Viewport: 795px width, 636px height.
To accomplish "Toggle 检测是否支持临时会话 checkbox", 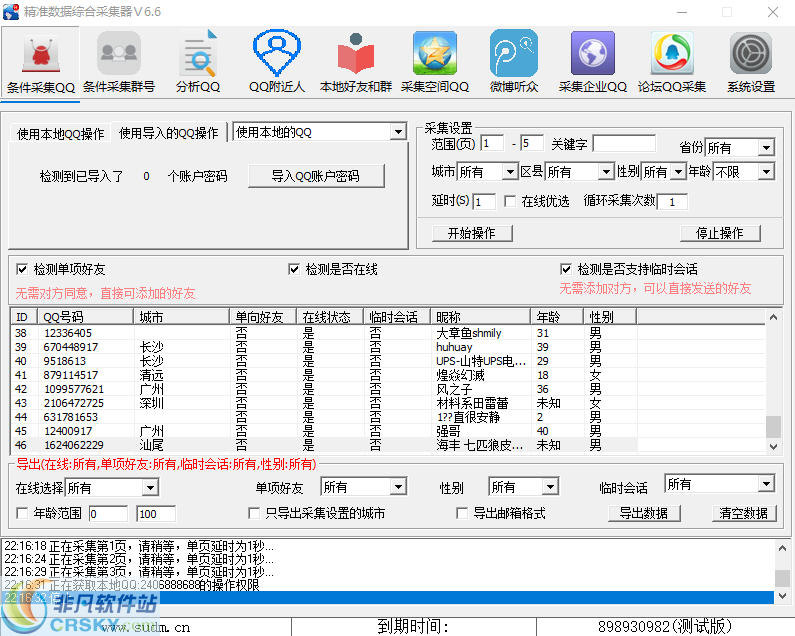I will pyautogui.click(x=566, y=269).
